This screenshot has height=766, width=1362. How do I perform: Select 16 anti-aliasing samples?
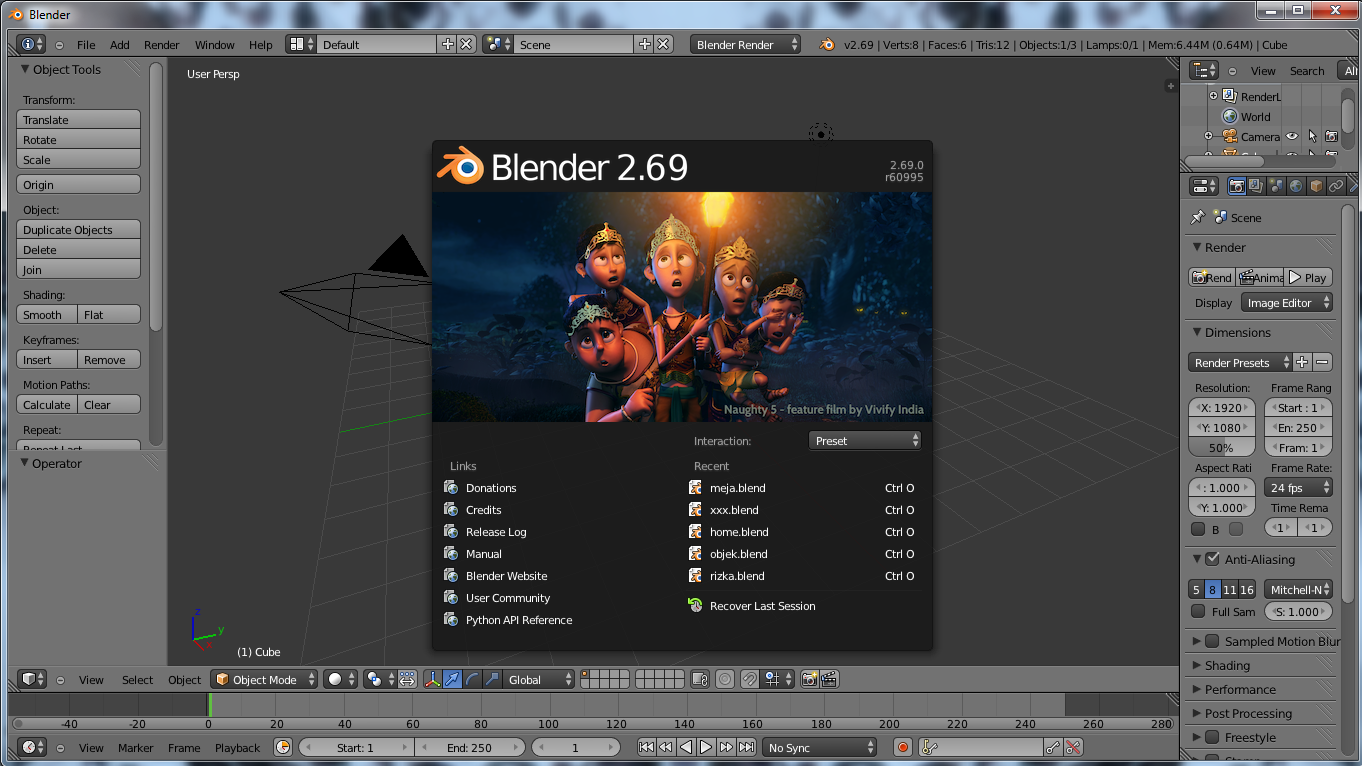tap(1247, 589)
